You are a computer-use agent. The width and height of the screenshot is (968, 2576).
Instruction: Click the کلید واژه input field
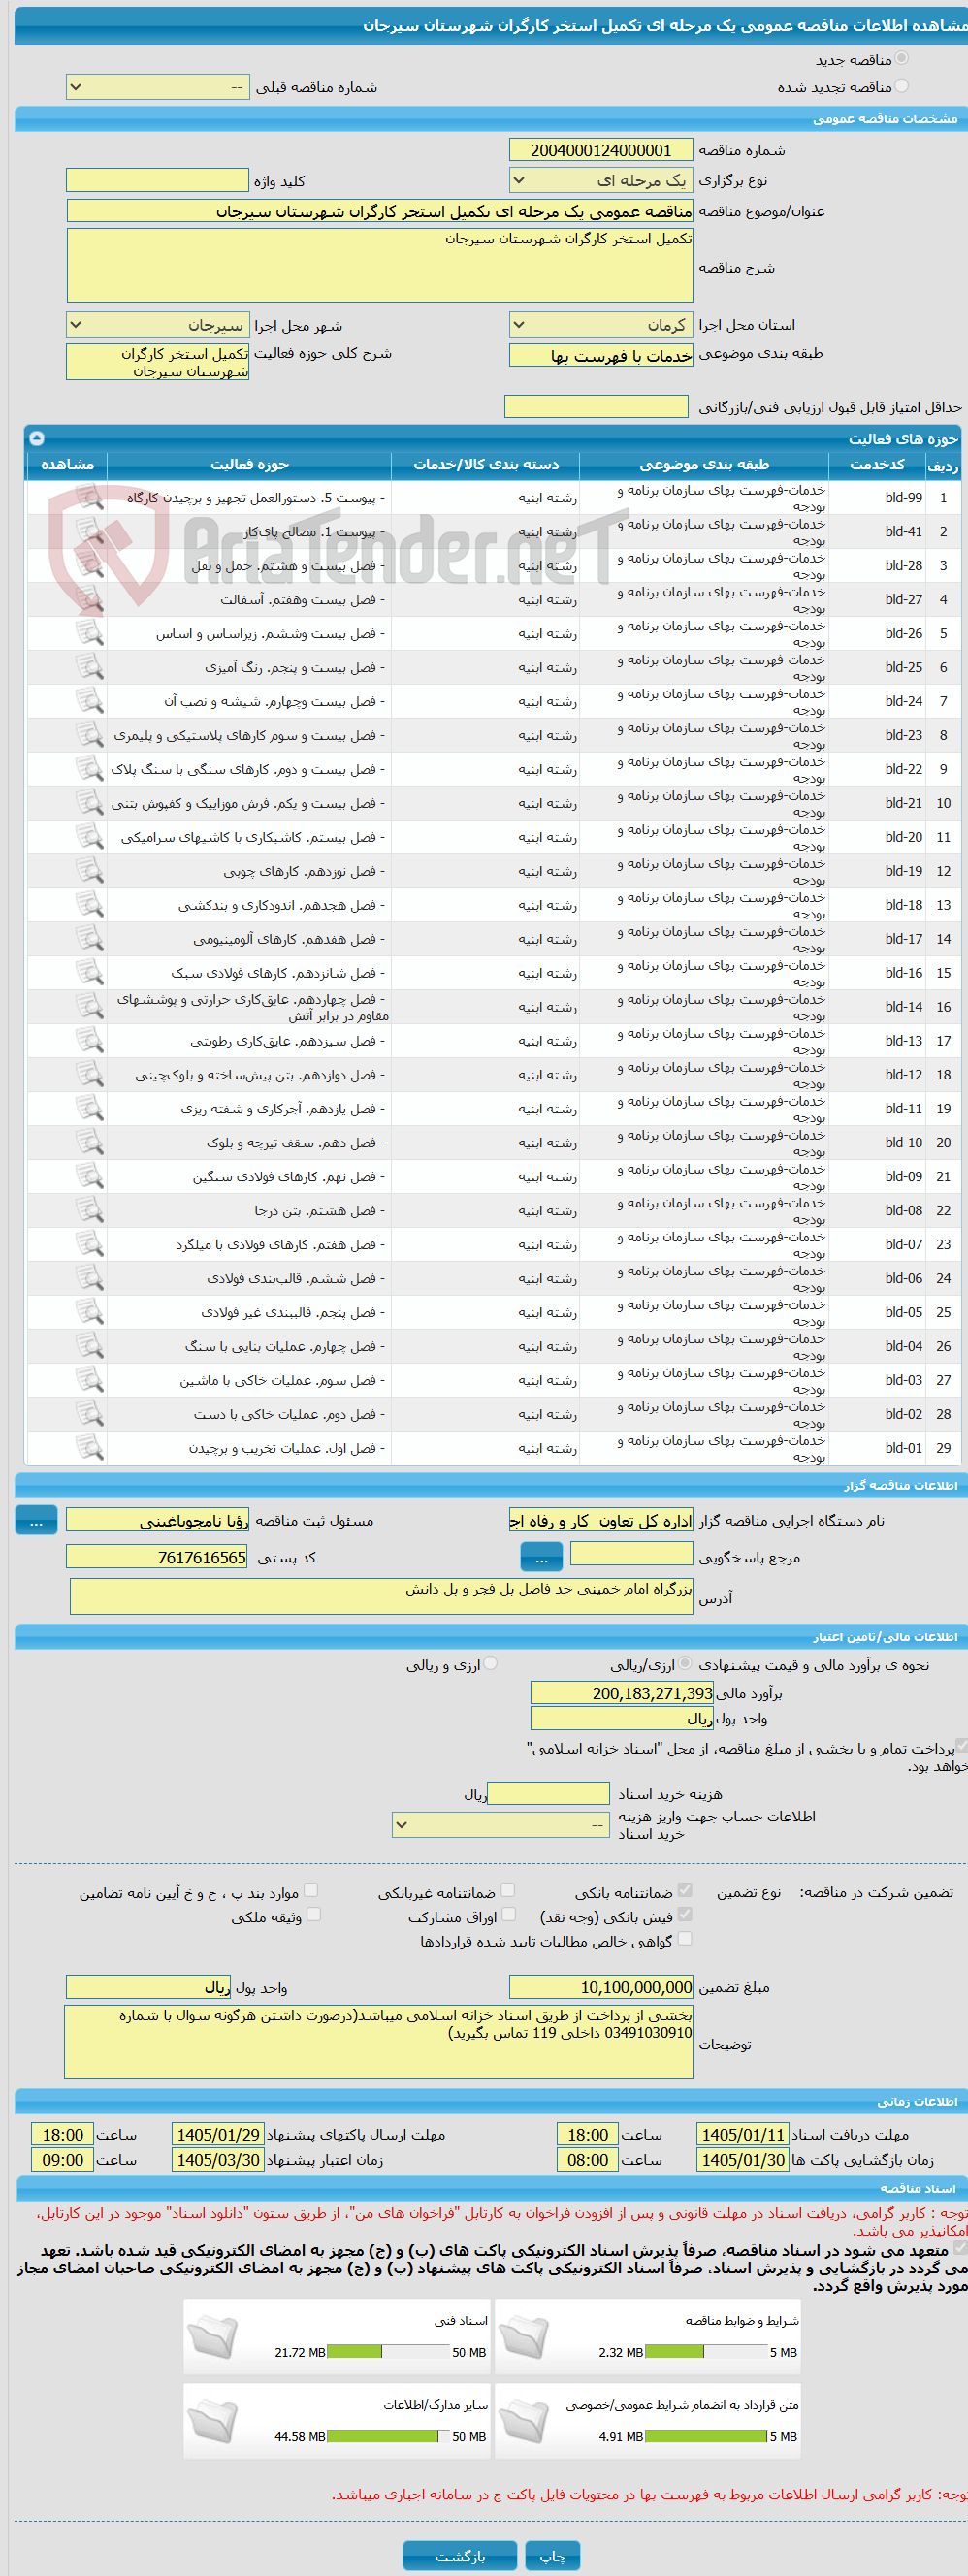coord(157,180)
